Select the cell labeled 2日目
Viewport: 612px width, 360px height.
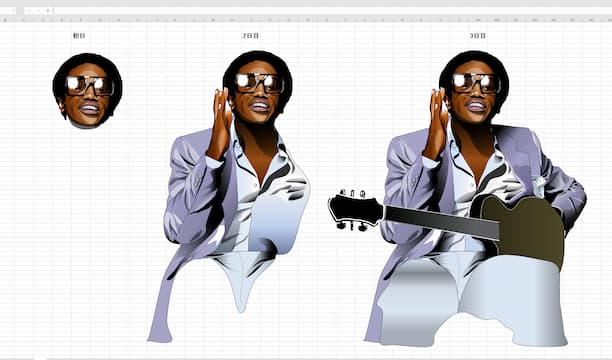(x=251, y=36)
